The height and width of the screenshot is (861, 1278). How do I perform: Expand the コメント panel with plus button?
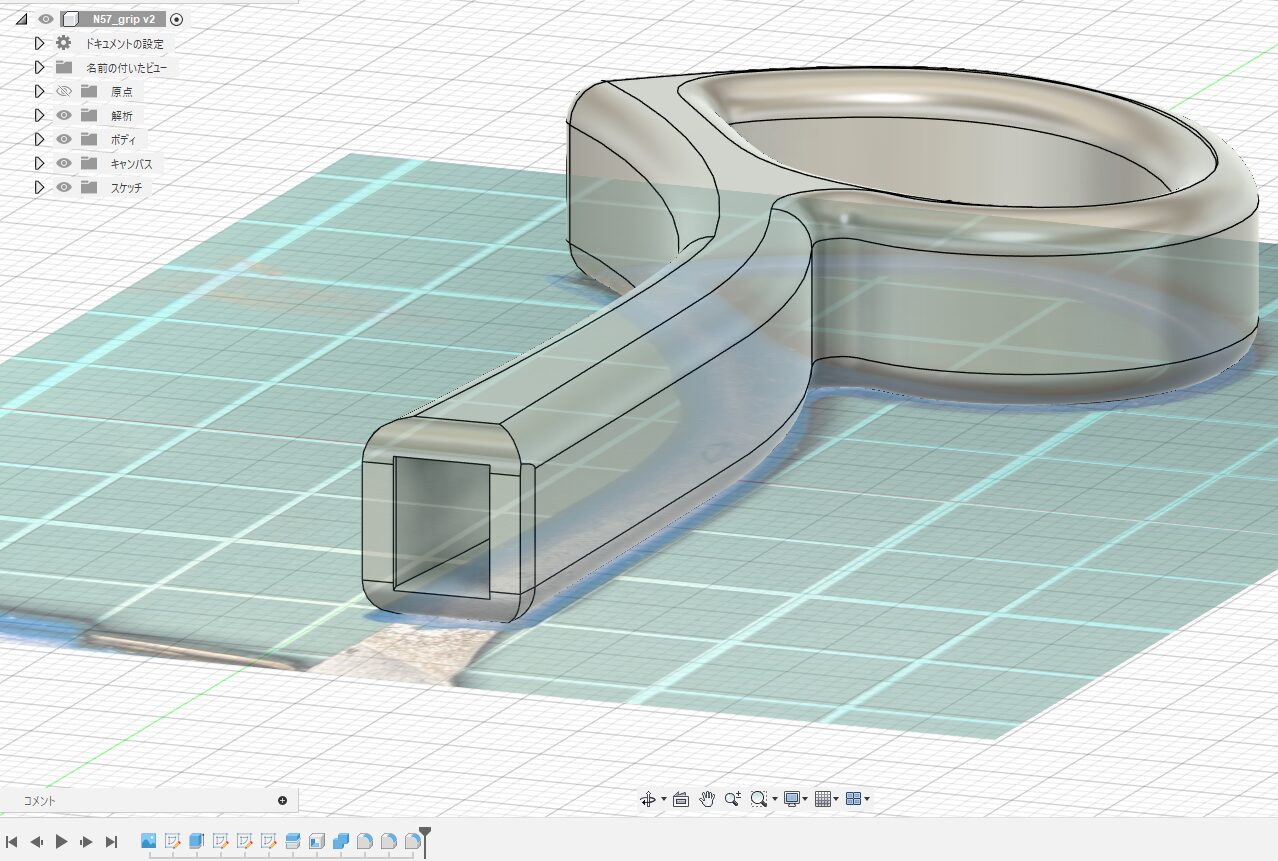(x=282, y=800)
